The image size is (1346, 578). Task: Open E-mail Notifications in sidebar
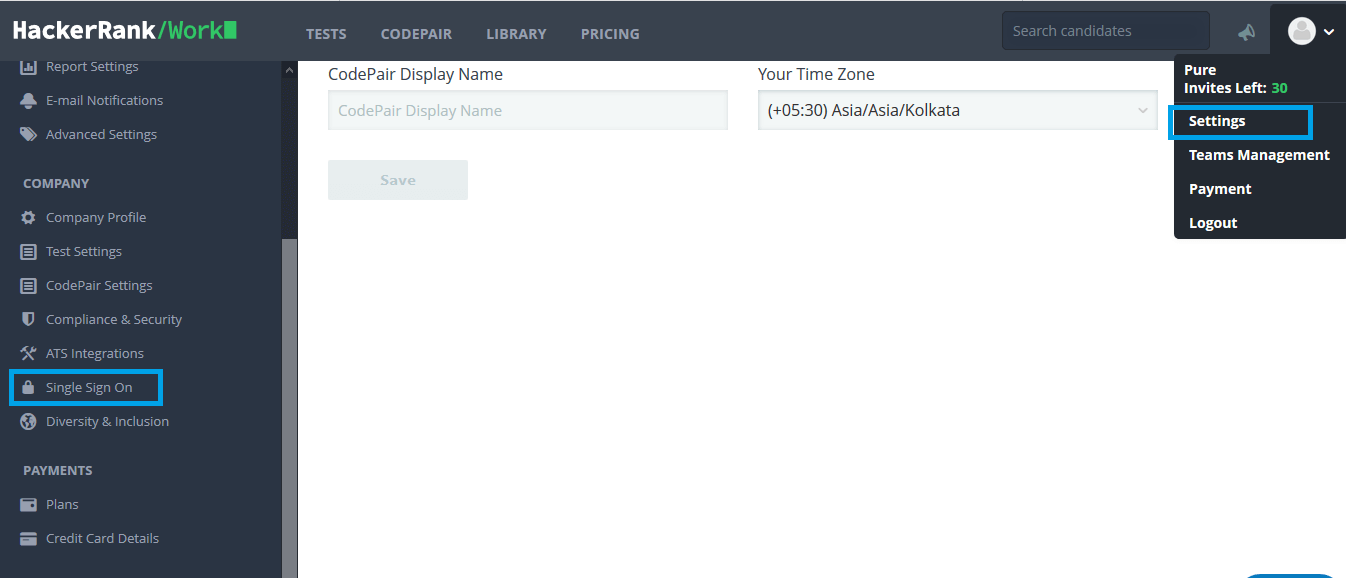[x=104, y=101]
